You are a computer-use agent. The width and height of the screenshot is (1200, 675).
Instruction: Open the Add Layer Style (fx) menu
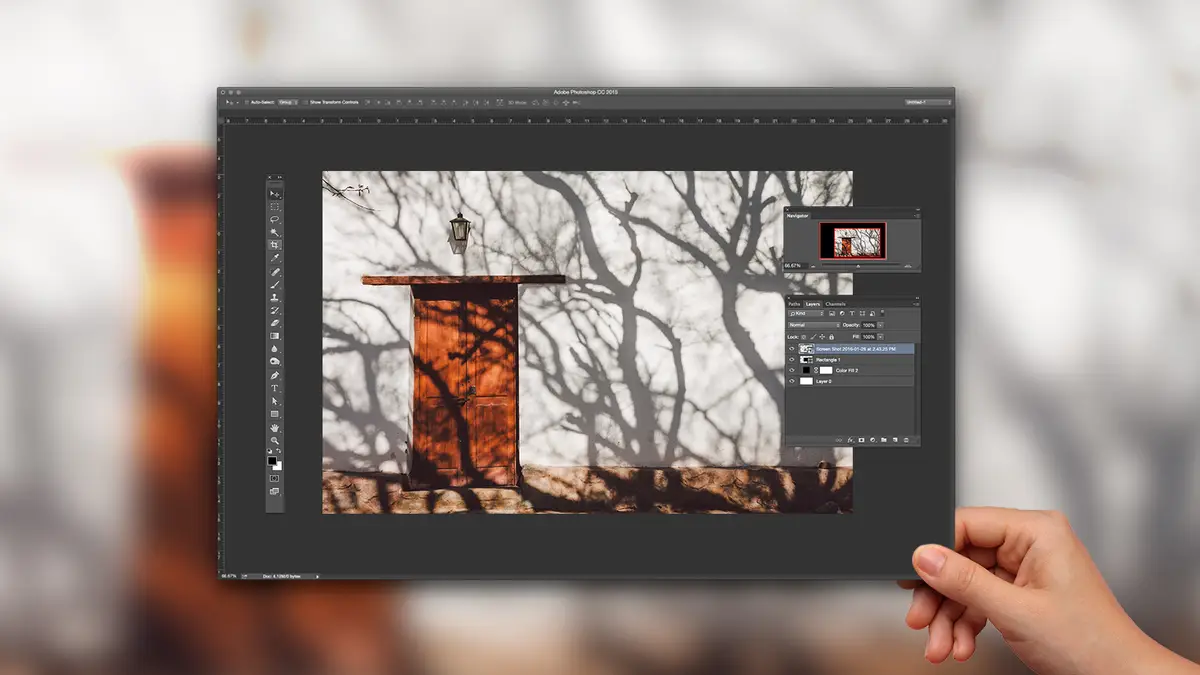click(850, 440)
